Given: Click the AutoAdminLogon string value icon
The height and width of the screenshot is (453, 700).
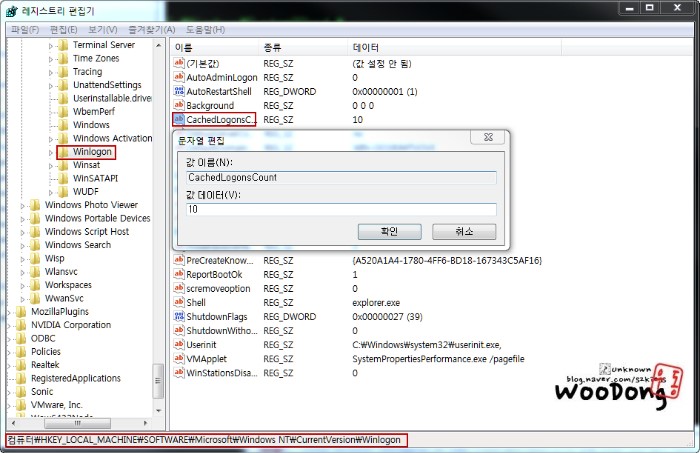Looking at the screenshot, I should pos(179,77).
